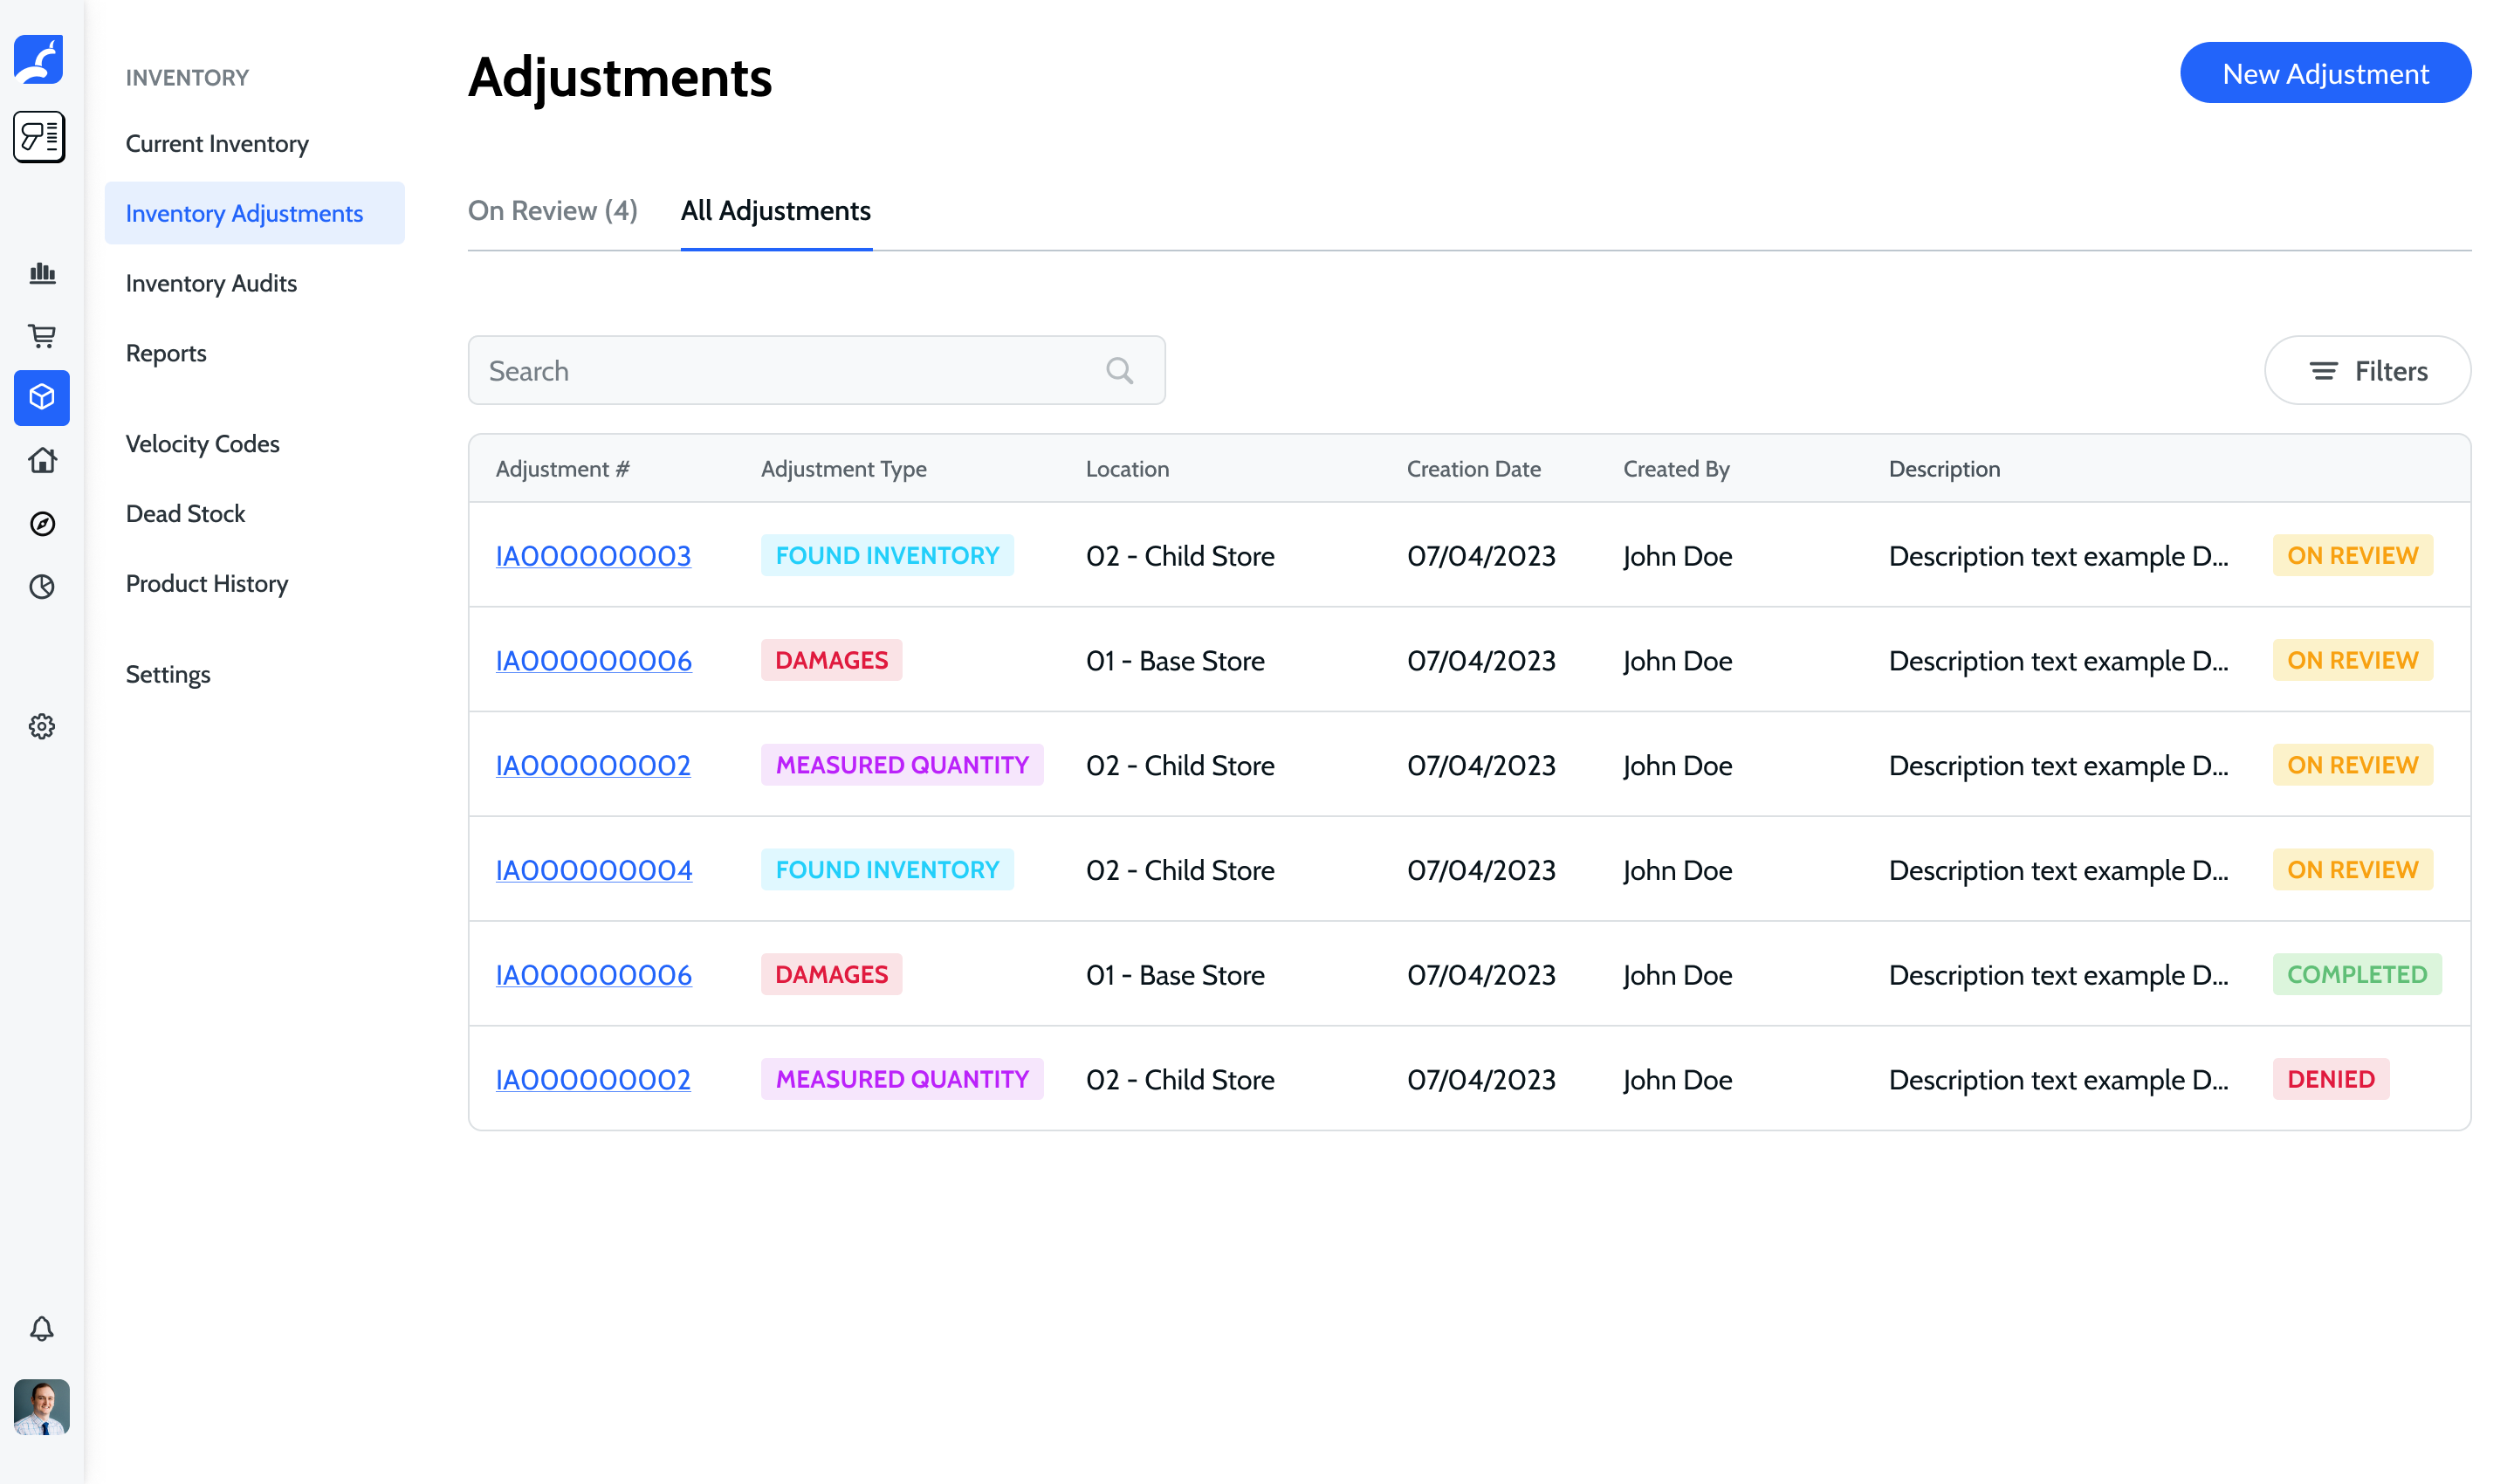Open the shopping cart sidebar icon
The image size is (2514, 1484).
coord(42,336)
